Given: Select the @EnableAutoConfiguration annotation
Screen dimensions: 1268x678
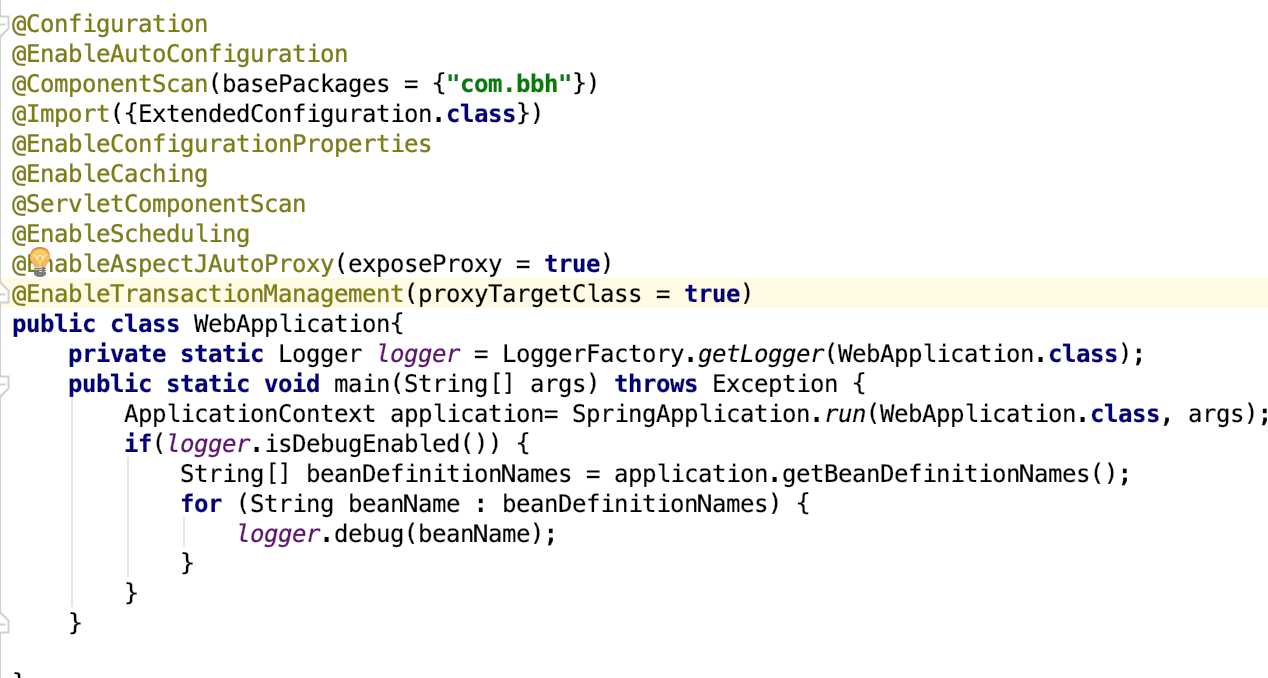Looking at the screenshot, I should [180, 54].
